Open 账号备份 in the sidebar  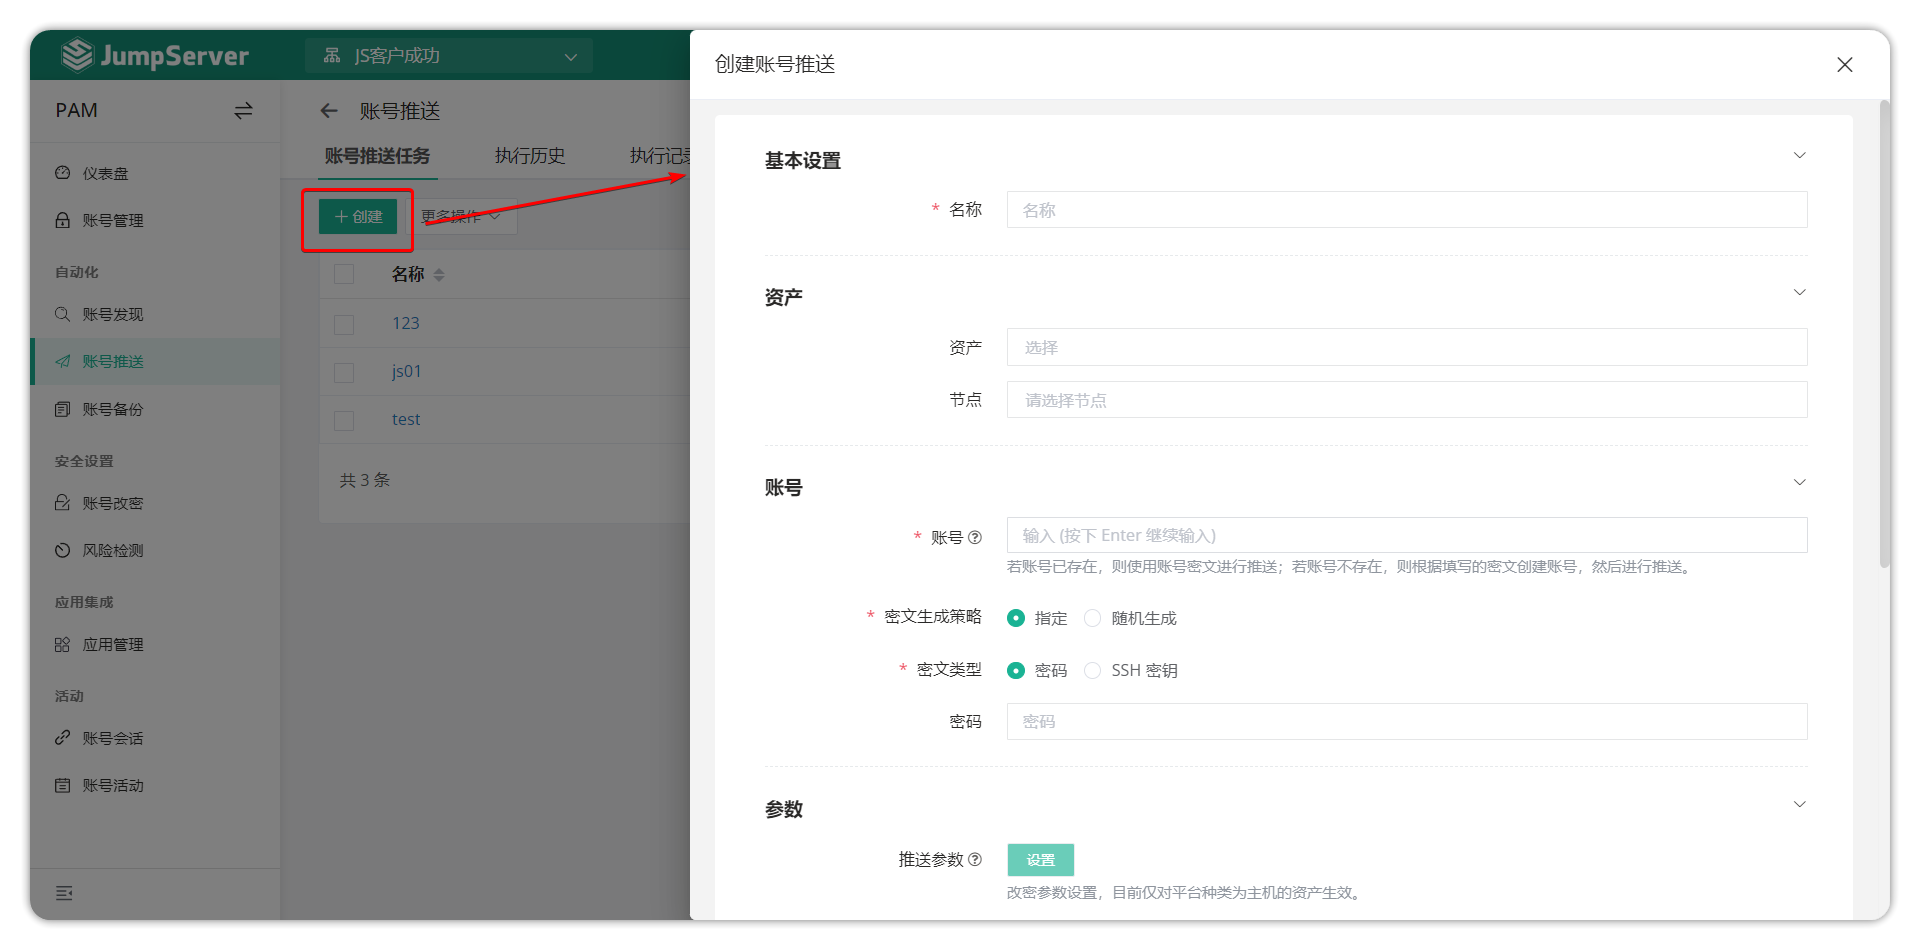point(155,409)
